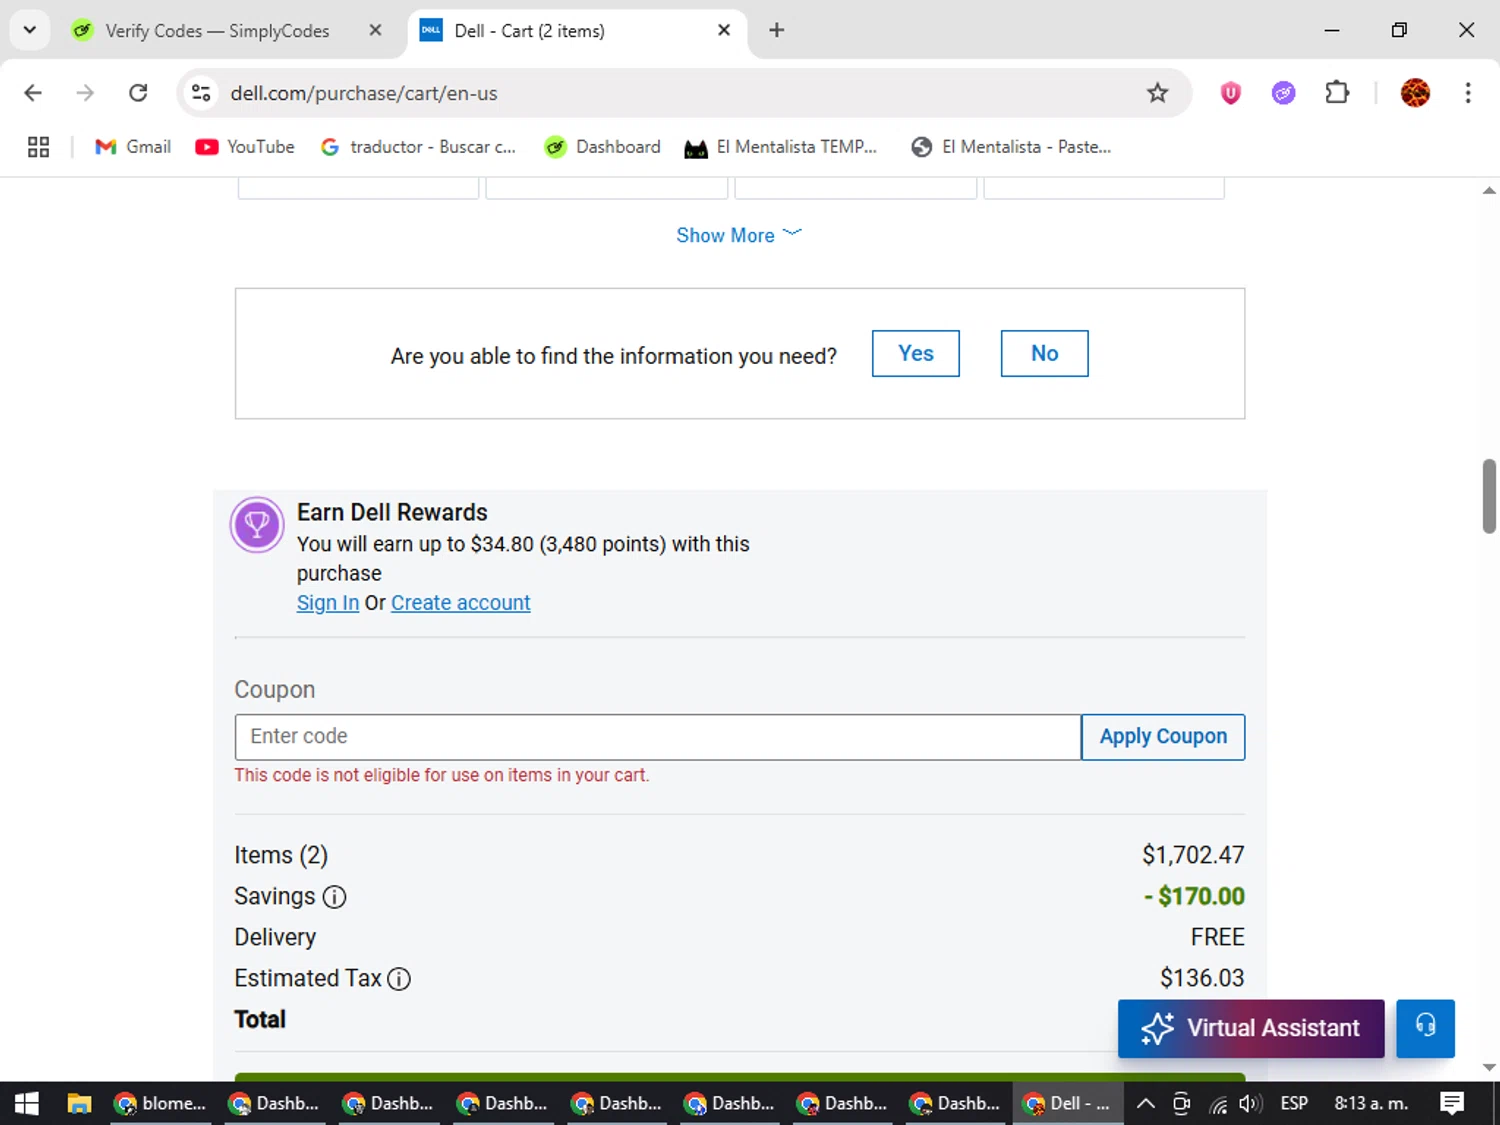Reload the Dell cart page
1500x1125 pixels.
[138, 93]
